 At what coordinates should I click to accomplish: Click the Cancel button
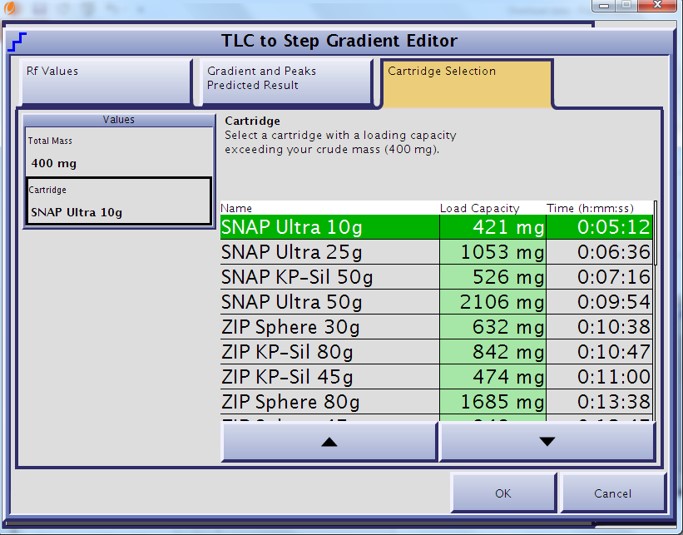pos(612,493)
